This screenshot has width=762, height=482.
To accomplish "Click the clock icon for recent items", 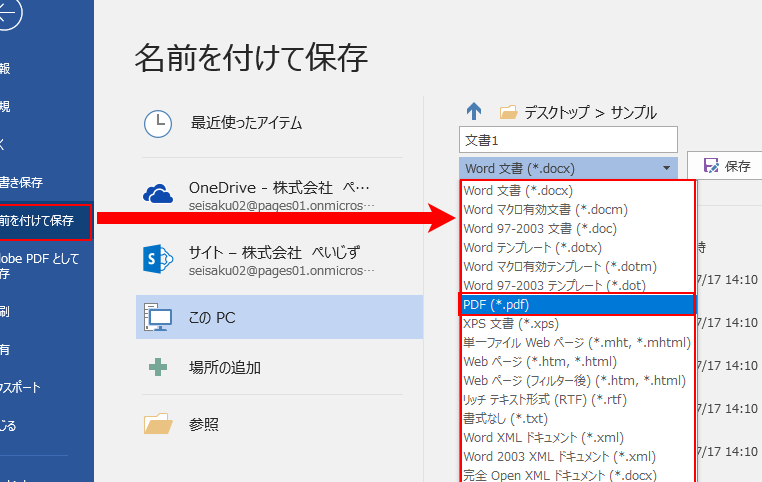I will click(158, 123).
